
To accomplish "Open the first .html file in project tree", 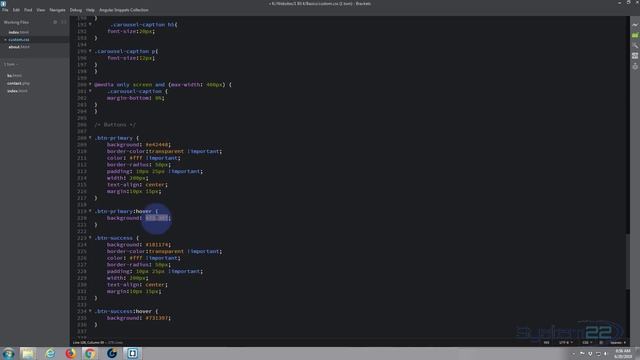I will coord(14,76).
